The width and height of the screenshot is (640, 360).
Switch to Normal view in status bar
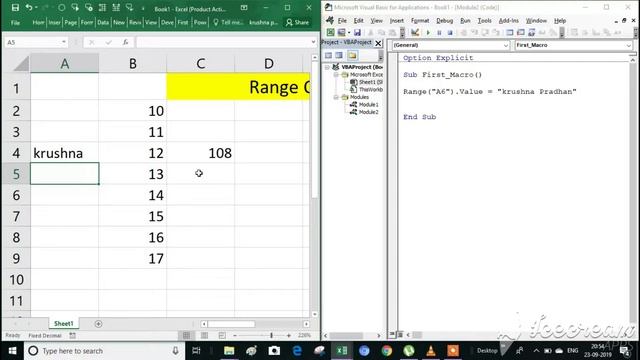187,336
